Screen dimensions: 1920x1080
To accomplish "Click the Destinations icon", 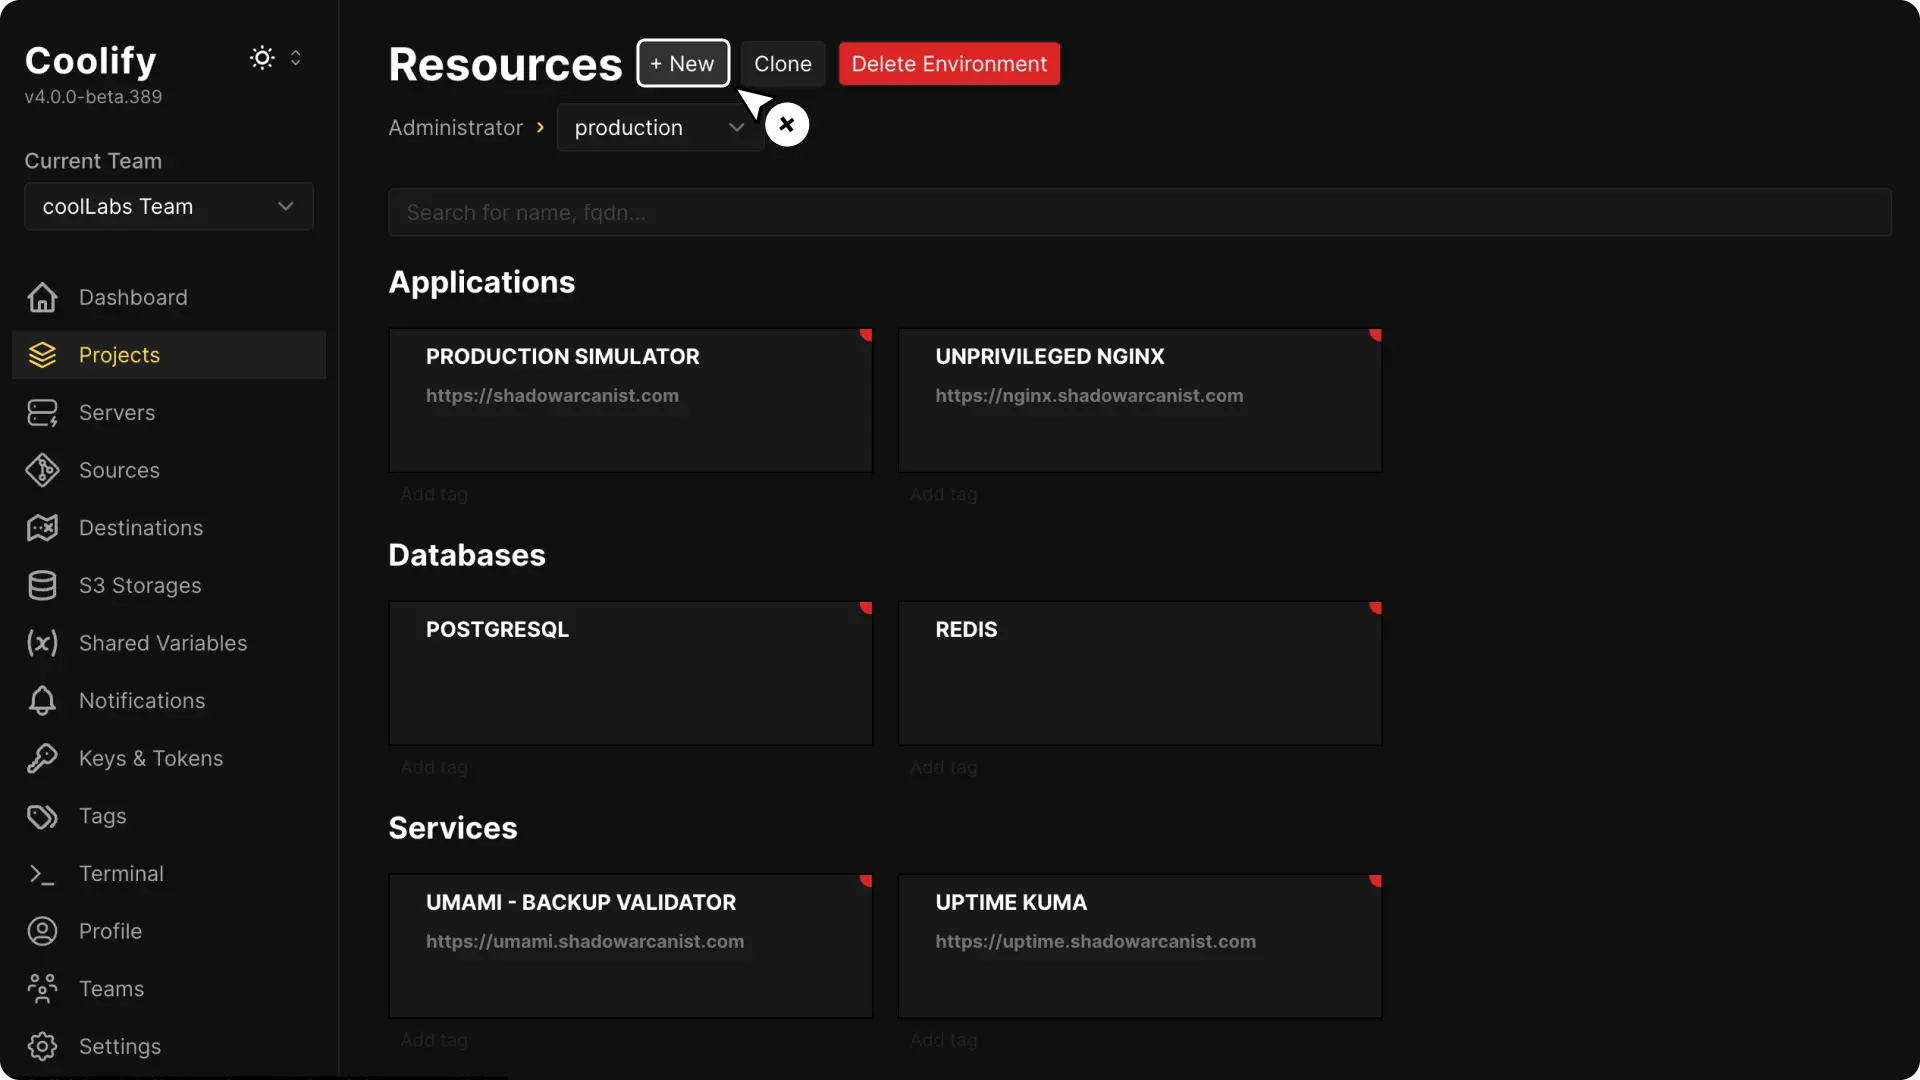I will click(x=42, y=528).
